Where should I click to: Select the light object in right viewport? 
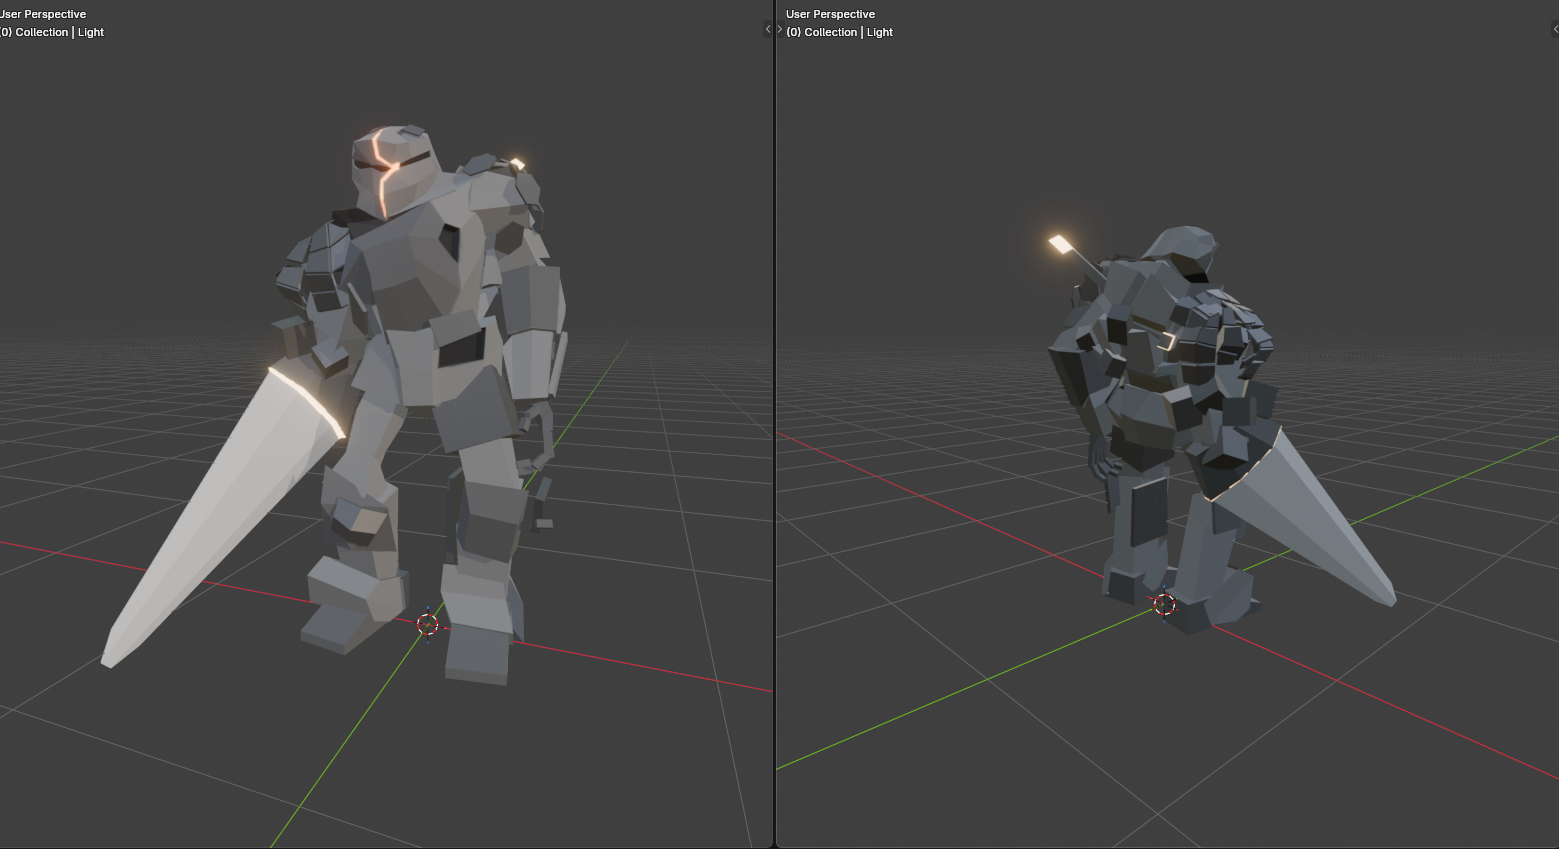(1060, 244)
